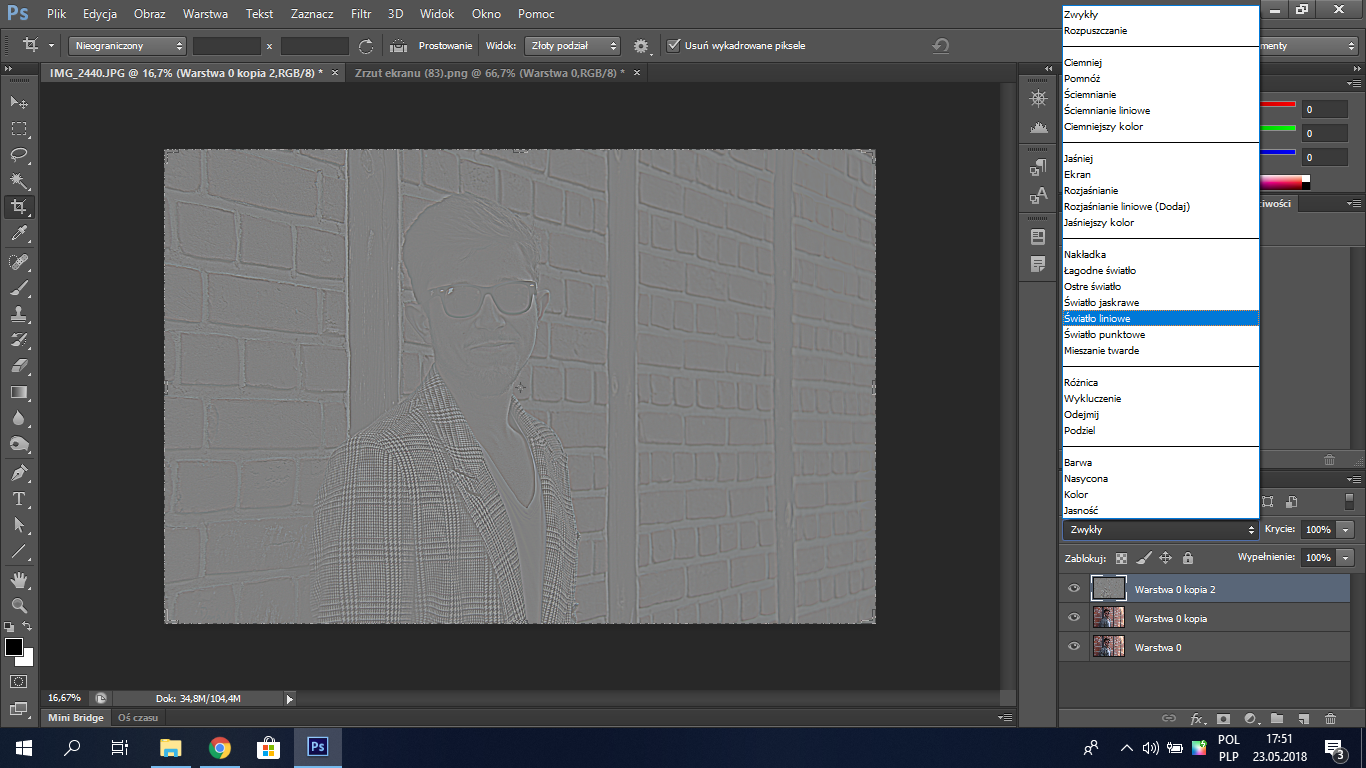Select the Eyedropper tool
Screen dimensions: 1366x768
pyautogui.click(x=19, y=234)
